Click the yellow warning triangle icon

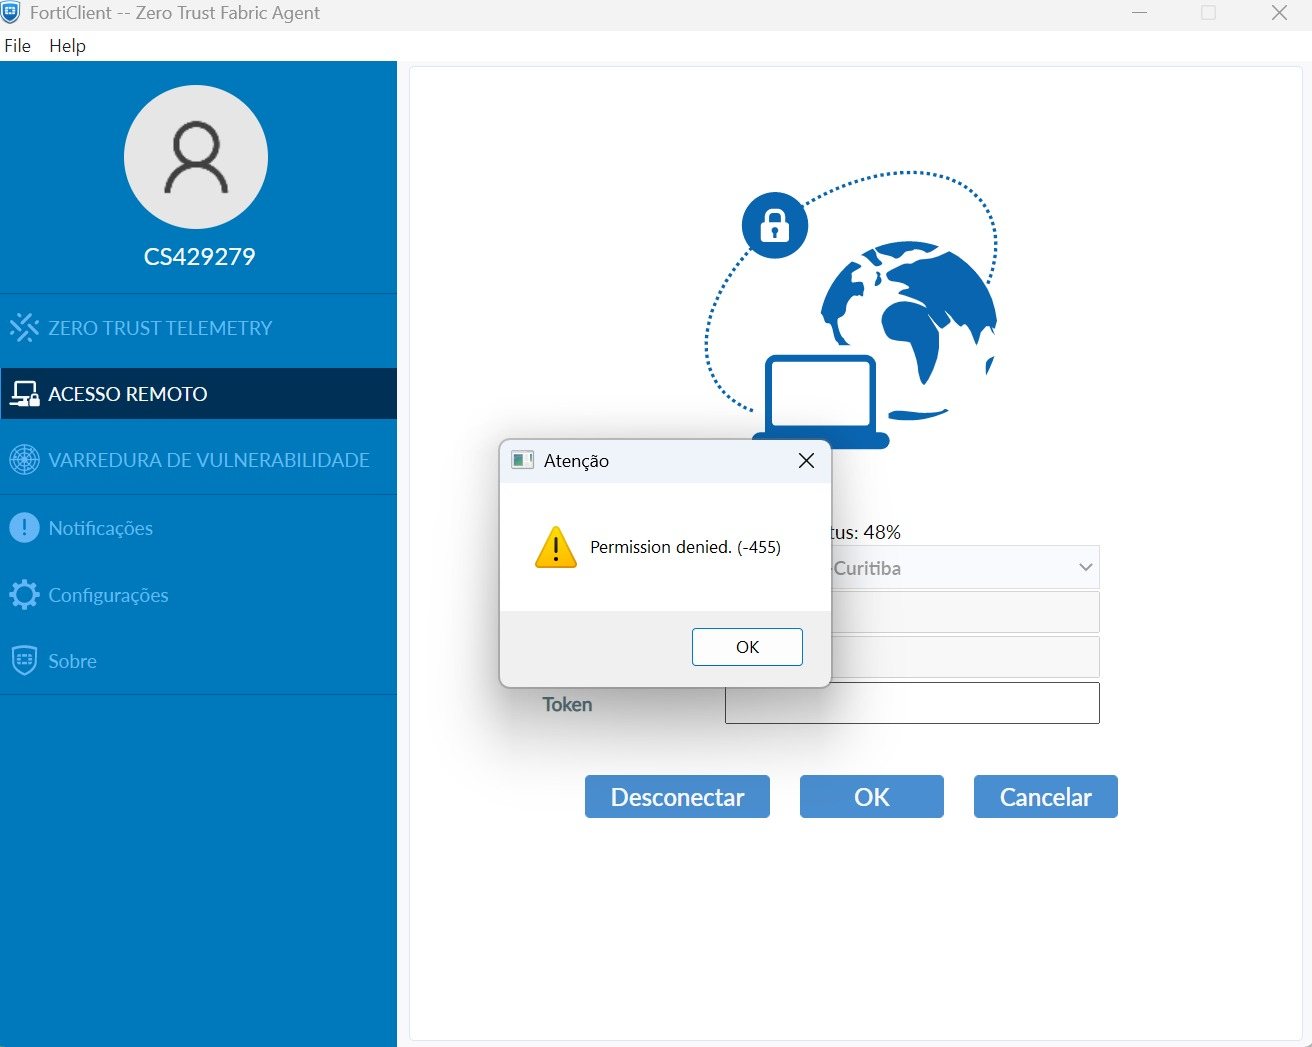[x=556, y=548]
